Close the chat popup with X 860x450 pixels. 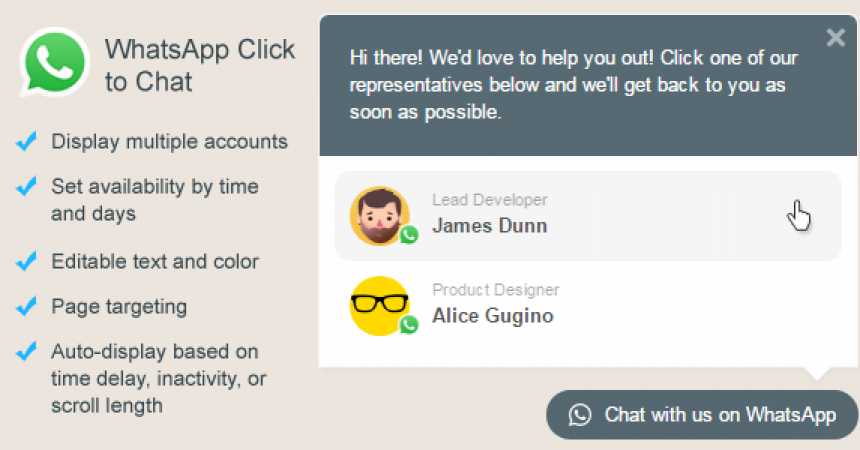835,37
